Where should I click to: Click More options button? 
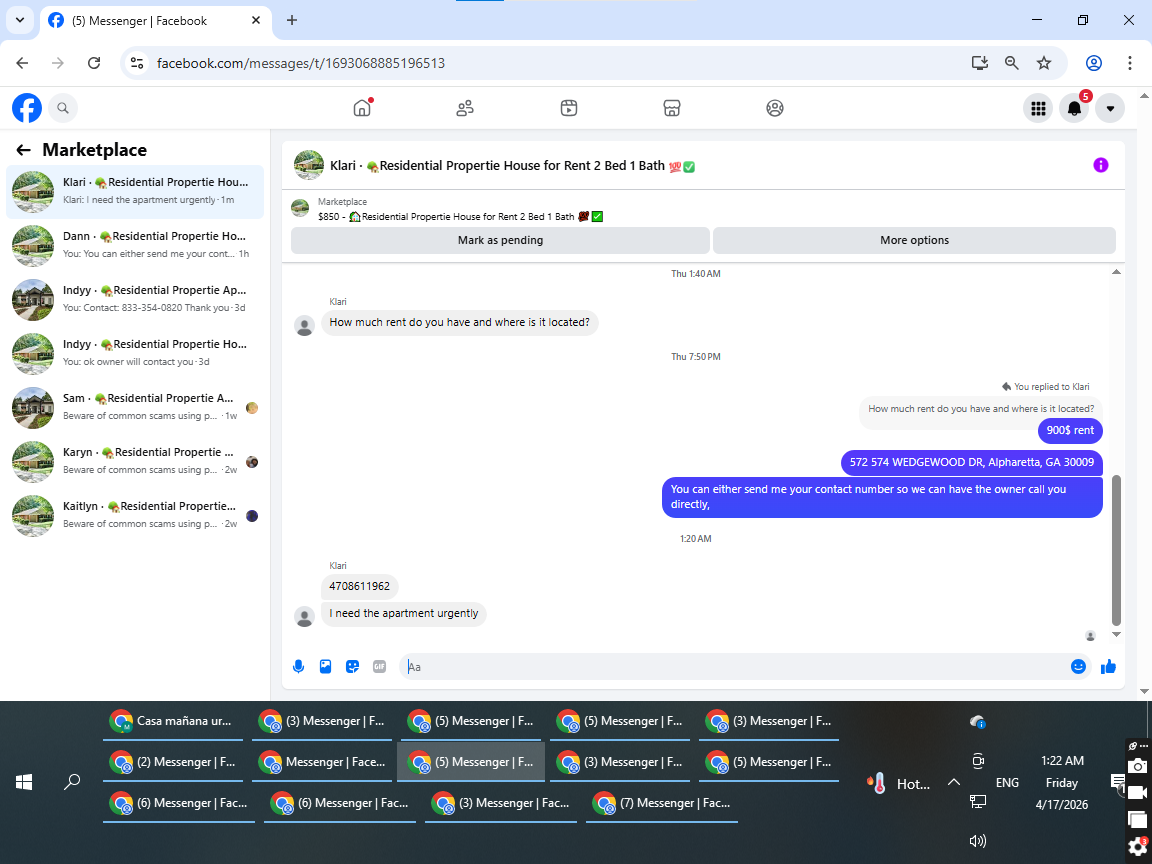point(915,240)
